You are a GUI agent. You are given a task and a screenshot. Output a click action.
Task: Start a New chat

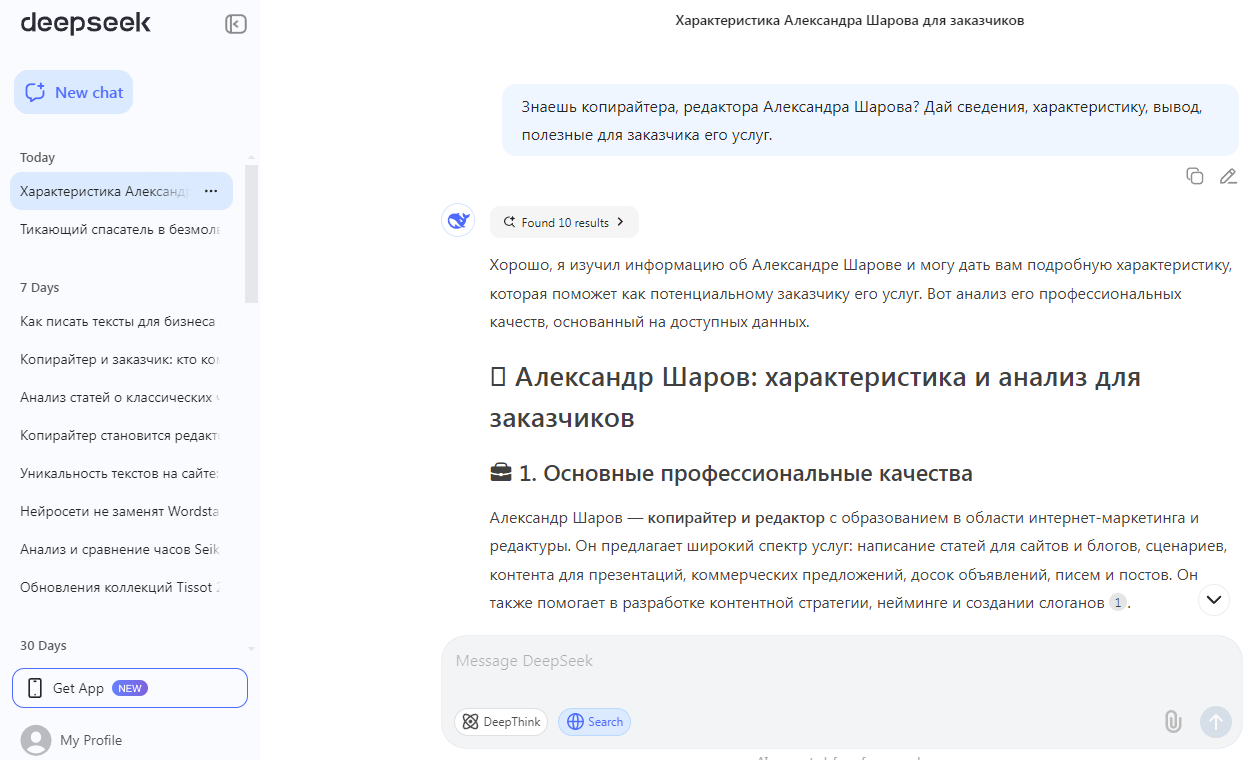[73, 91]
